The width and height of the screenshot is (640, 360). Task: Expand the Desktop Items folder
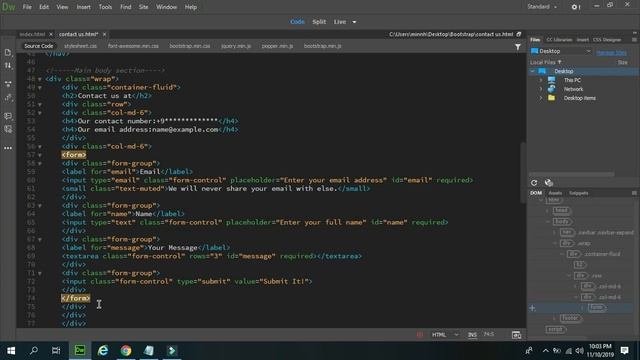(x=541, y=98)
